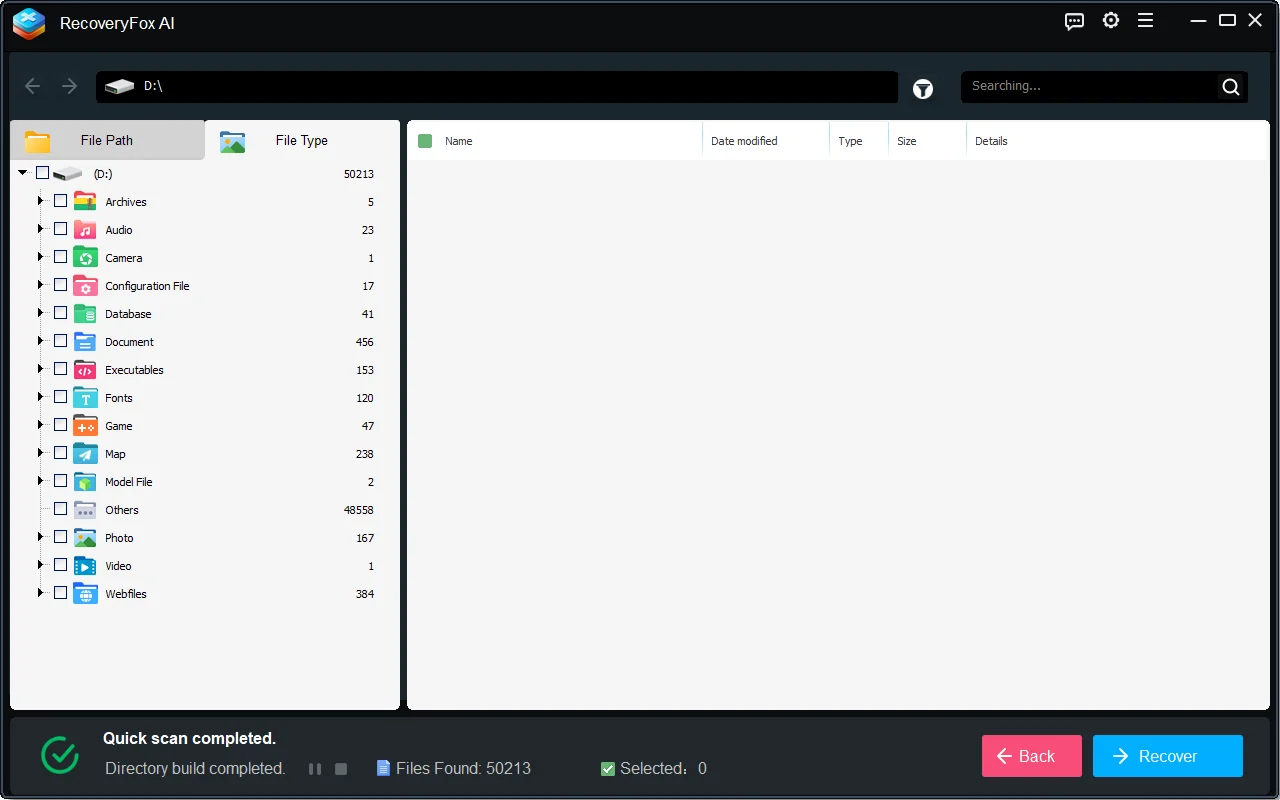Switch to the File Type tab
The width and height of the screenshot is (1280, 800).
301,140
